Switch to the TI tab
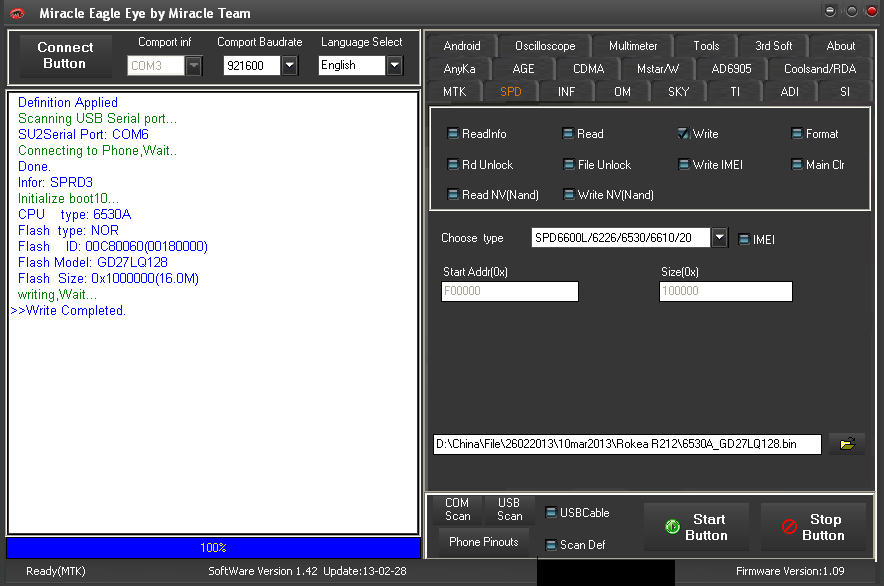Screen dimensions: 884x586 point(735,91)
